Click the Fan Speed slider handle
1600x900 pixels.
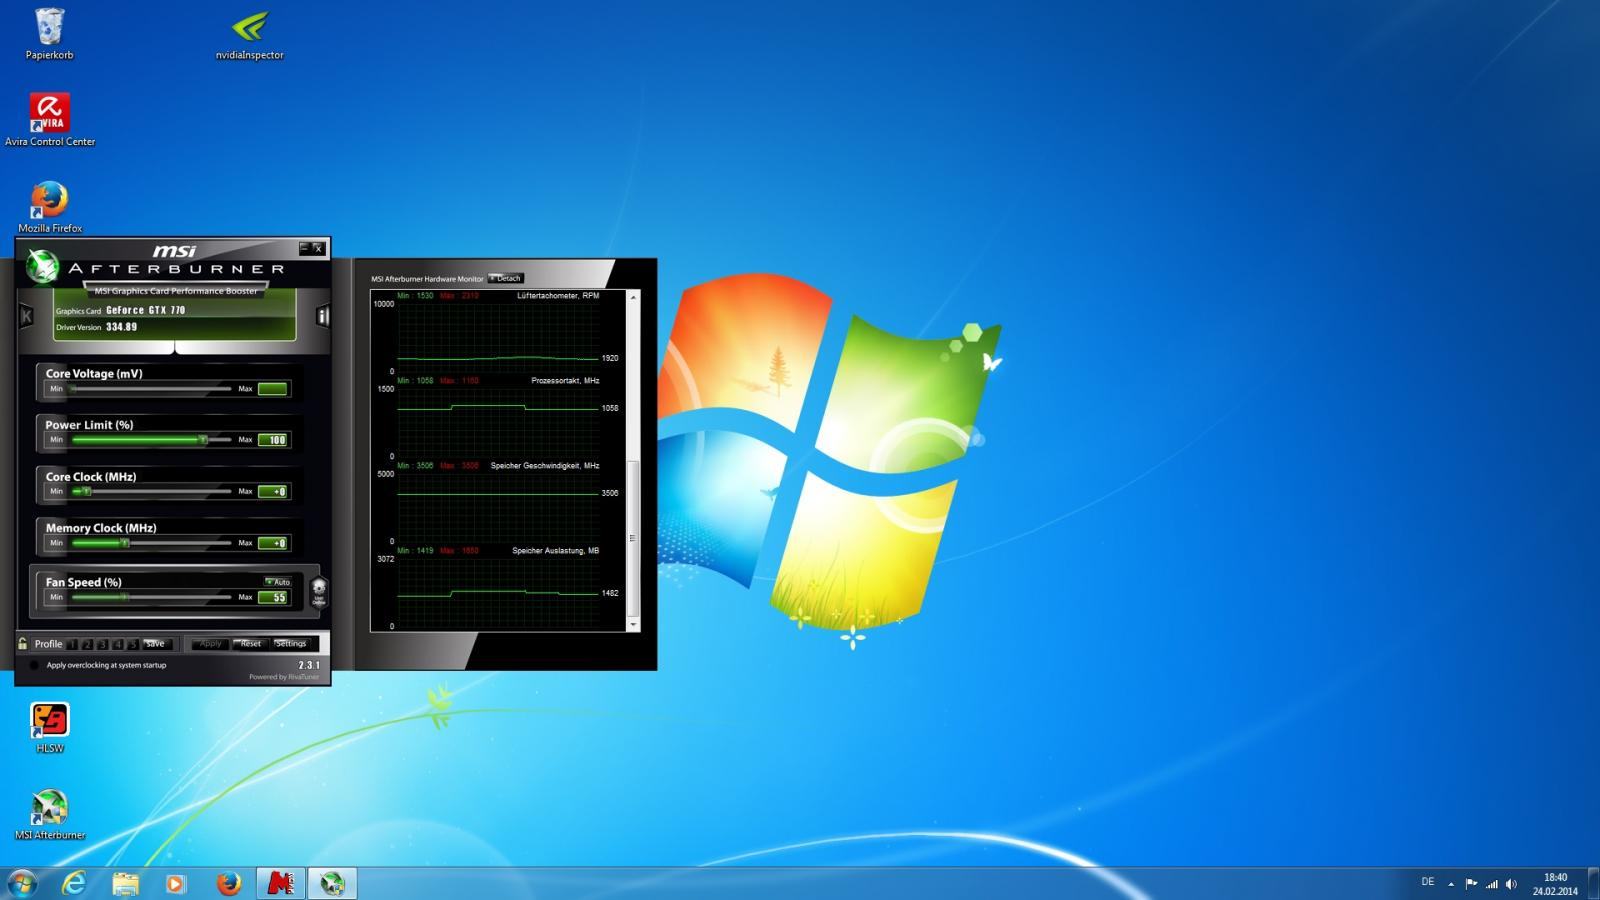(x=124, y=597)
